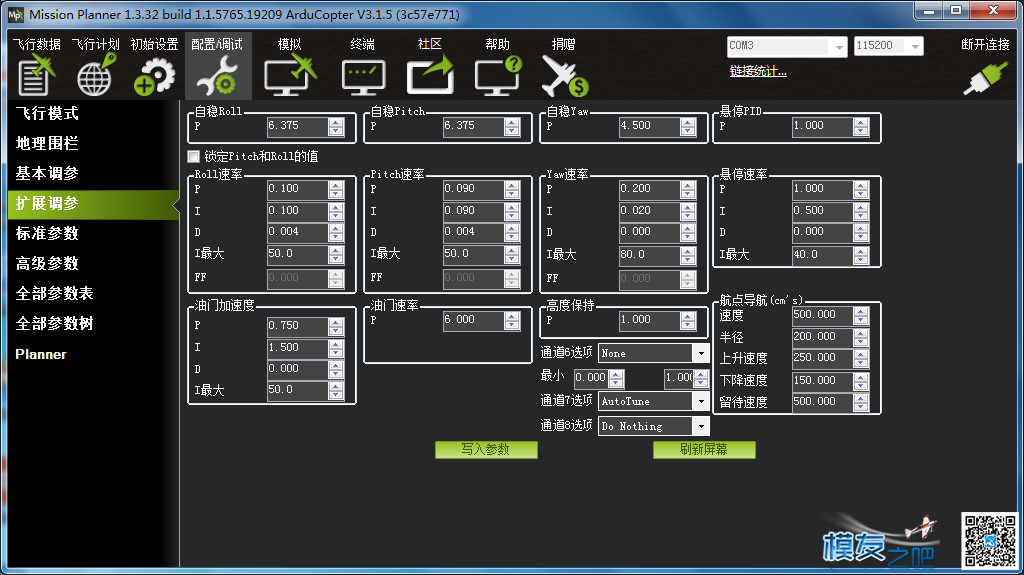Click the 自稳Pitch P value field
The width and height of the screenshot is (1024, 575).
(x=473, y=126)
